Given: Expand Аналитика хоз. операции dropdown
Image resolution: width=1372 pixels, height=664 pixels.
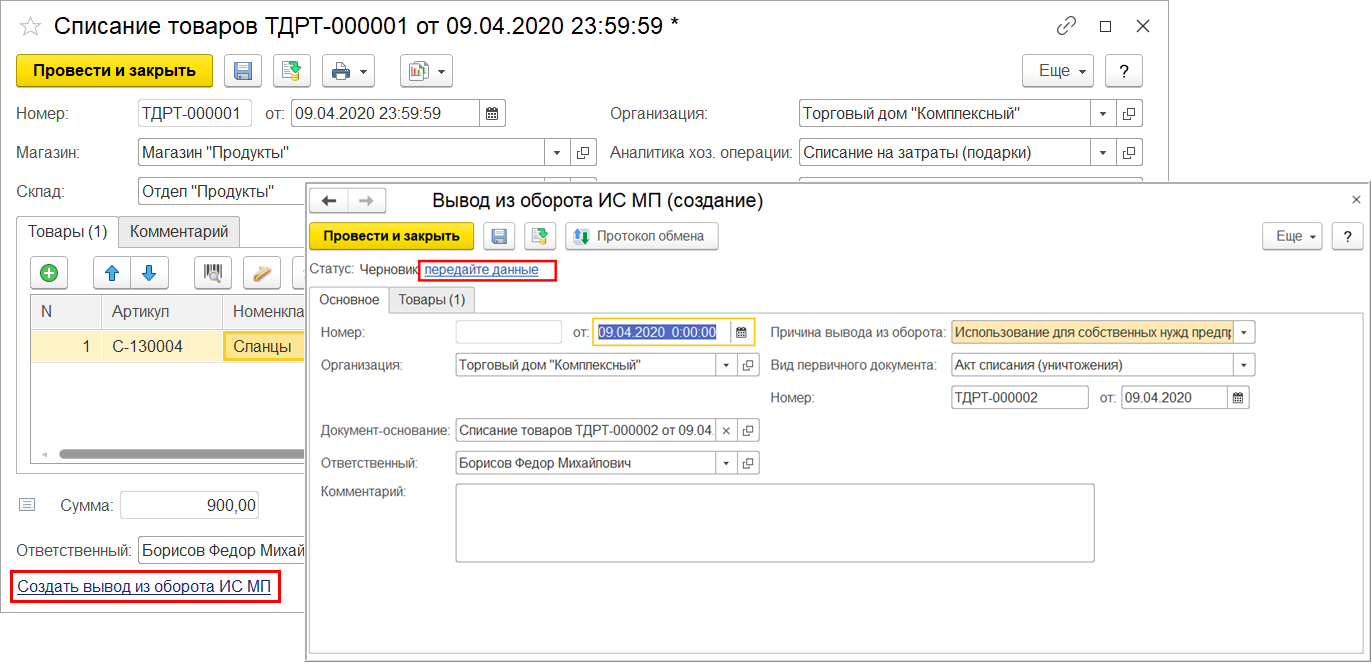Looking at the screenshot, I should click(1103, 153).
